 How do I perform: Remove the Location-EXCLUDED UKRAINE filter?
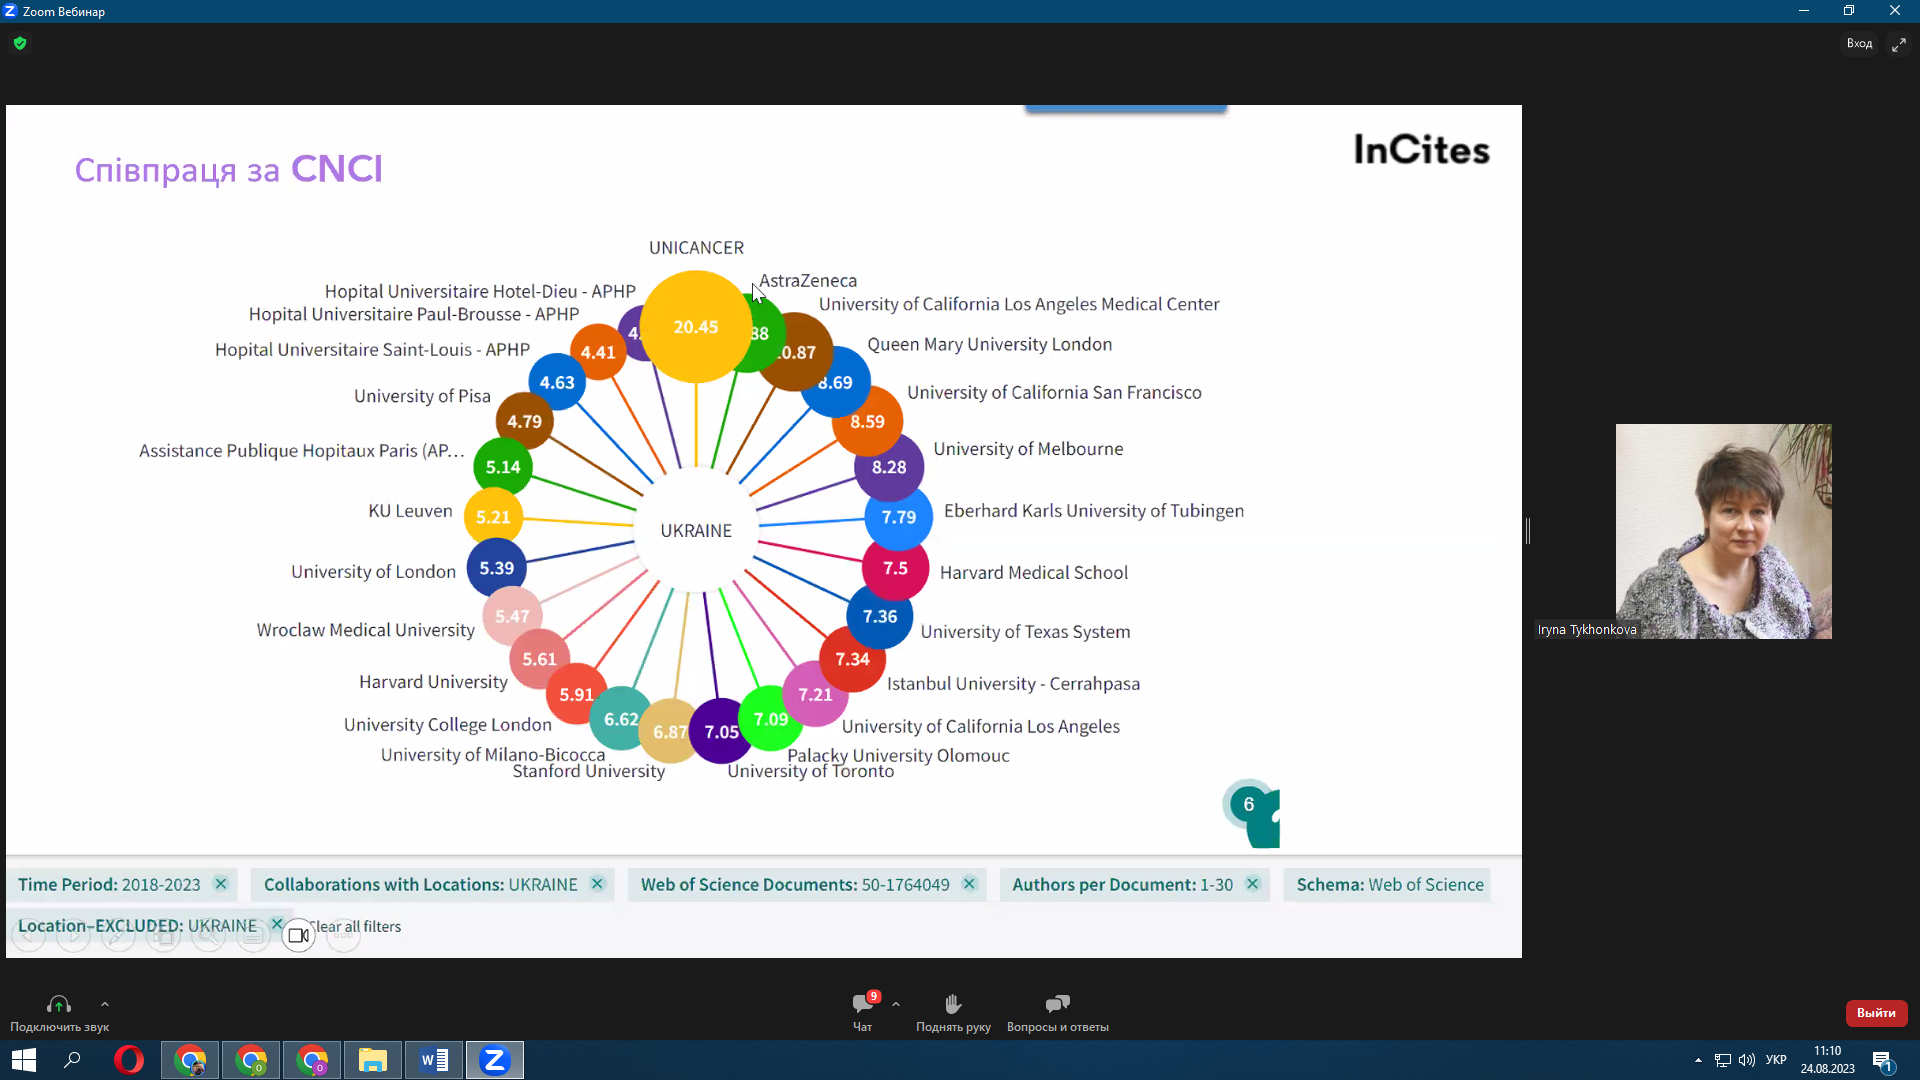pyautogui.click(x=277, y=924)
